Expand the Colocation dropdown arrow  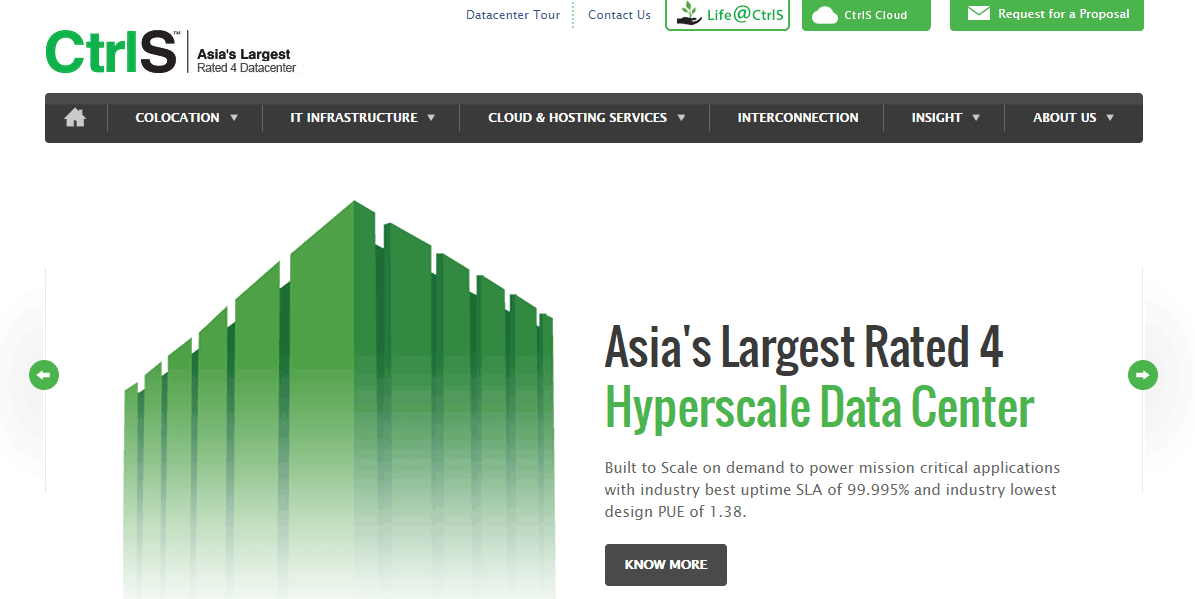click(x=234, y=117)
